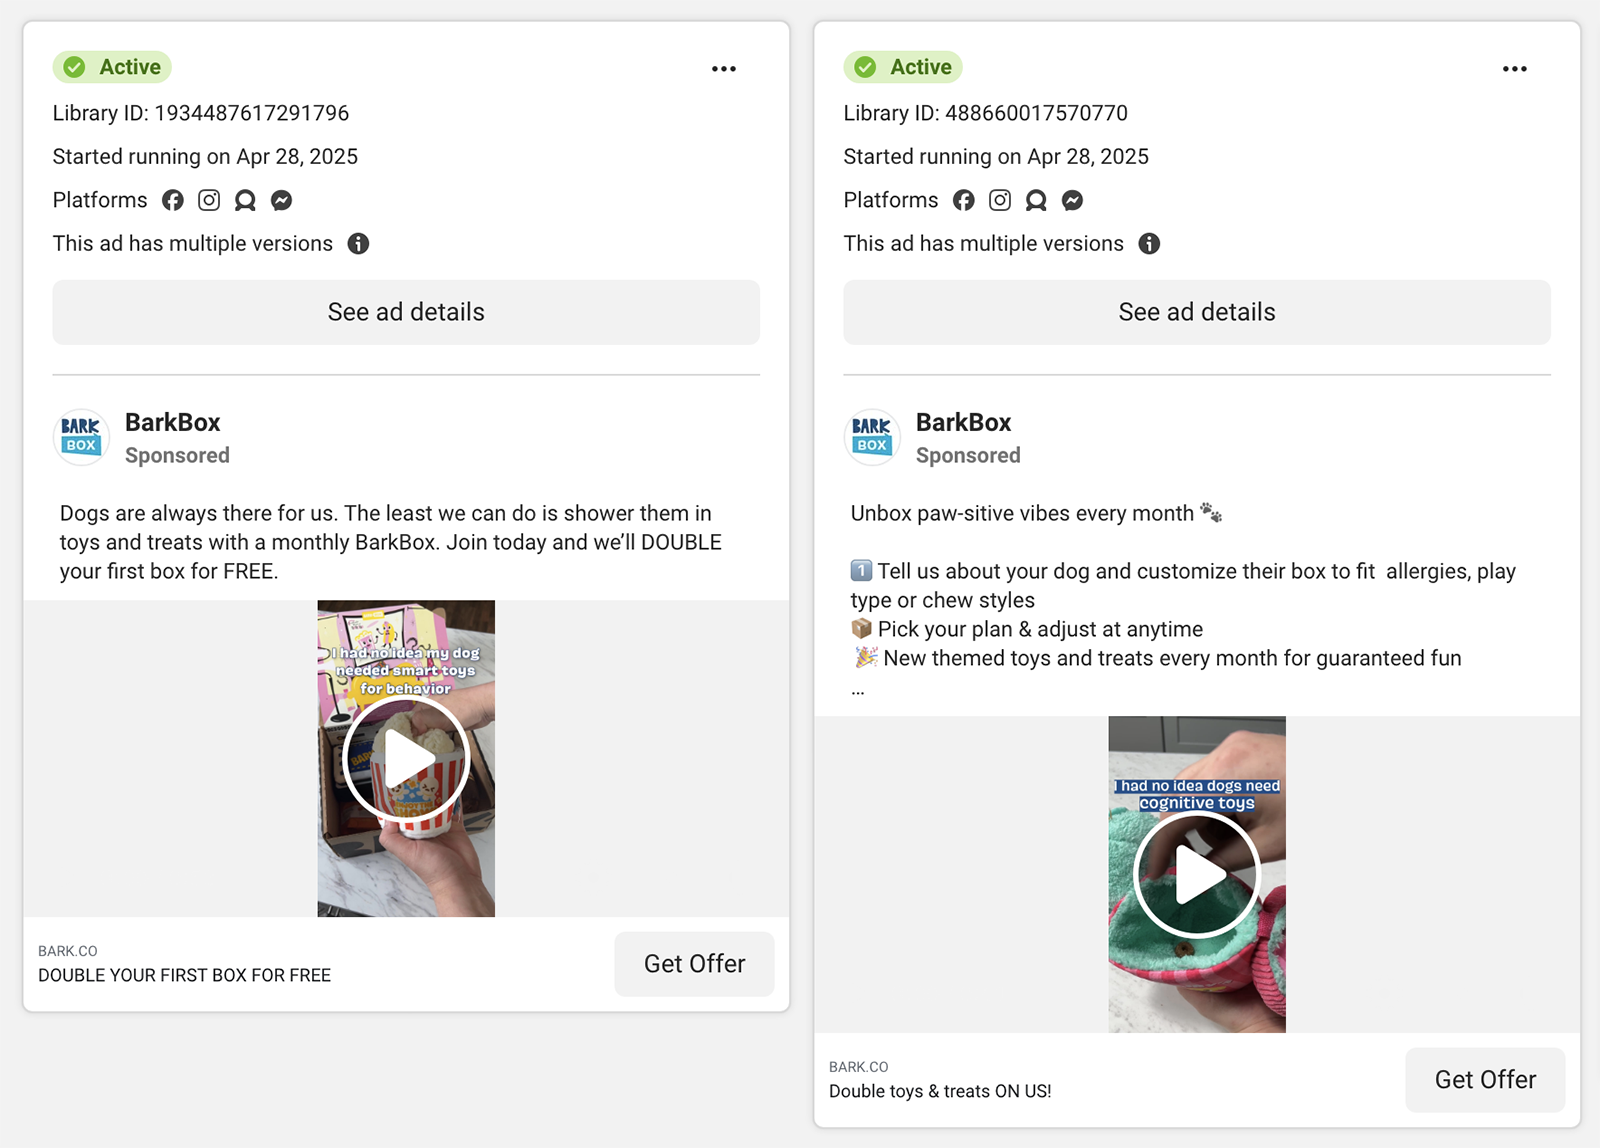This screenshot has width=1600, height=1148.
Task: Click Facebook platform icon in right ad
Action: (964, 200)
